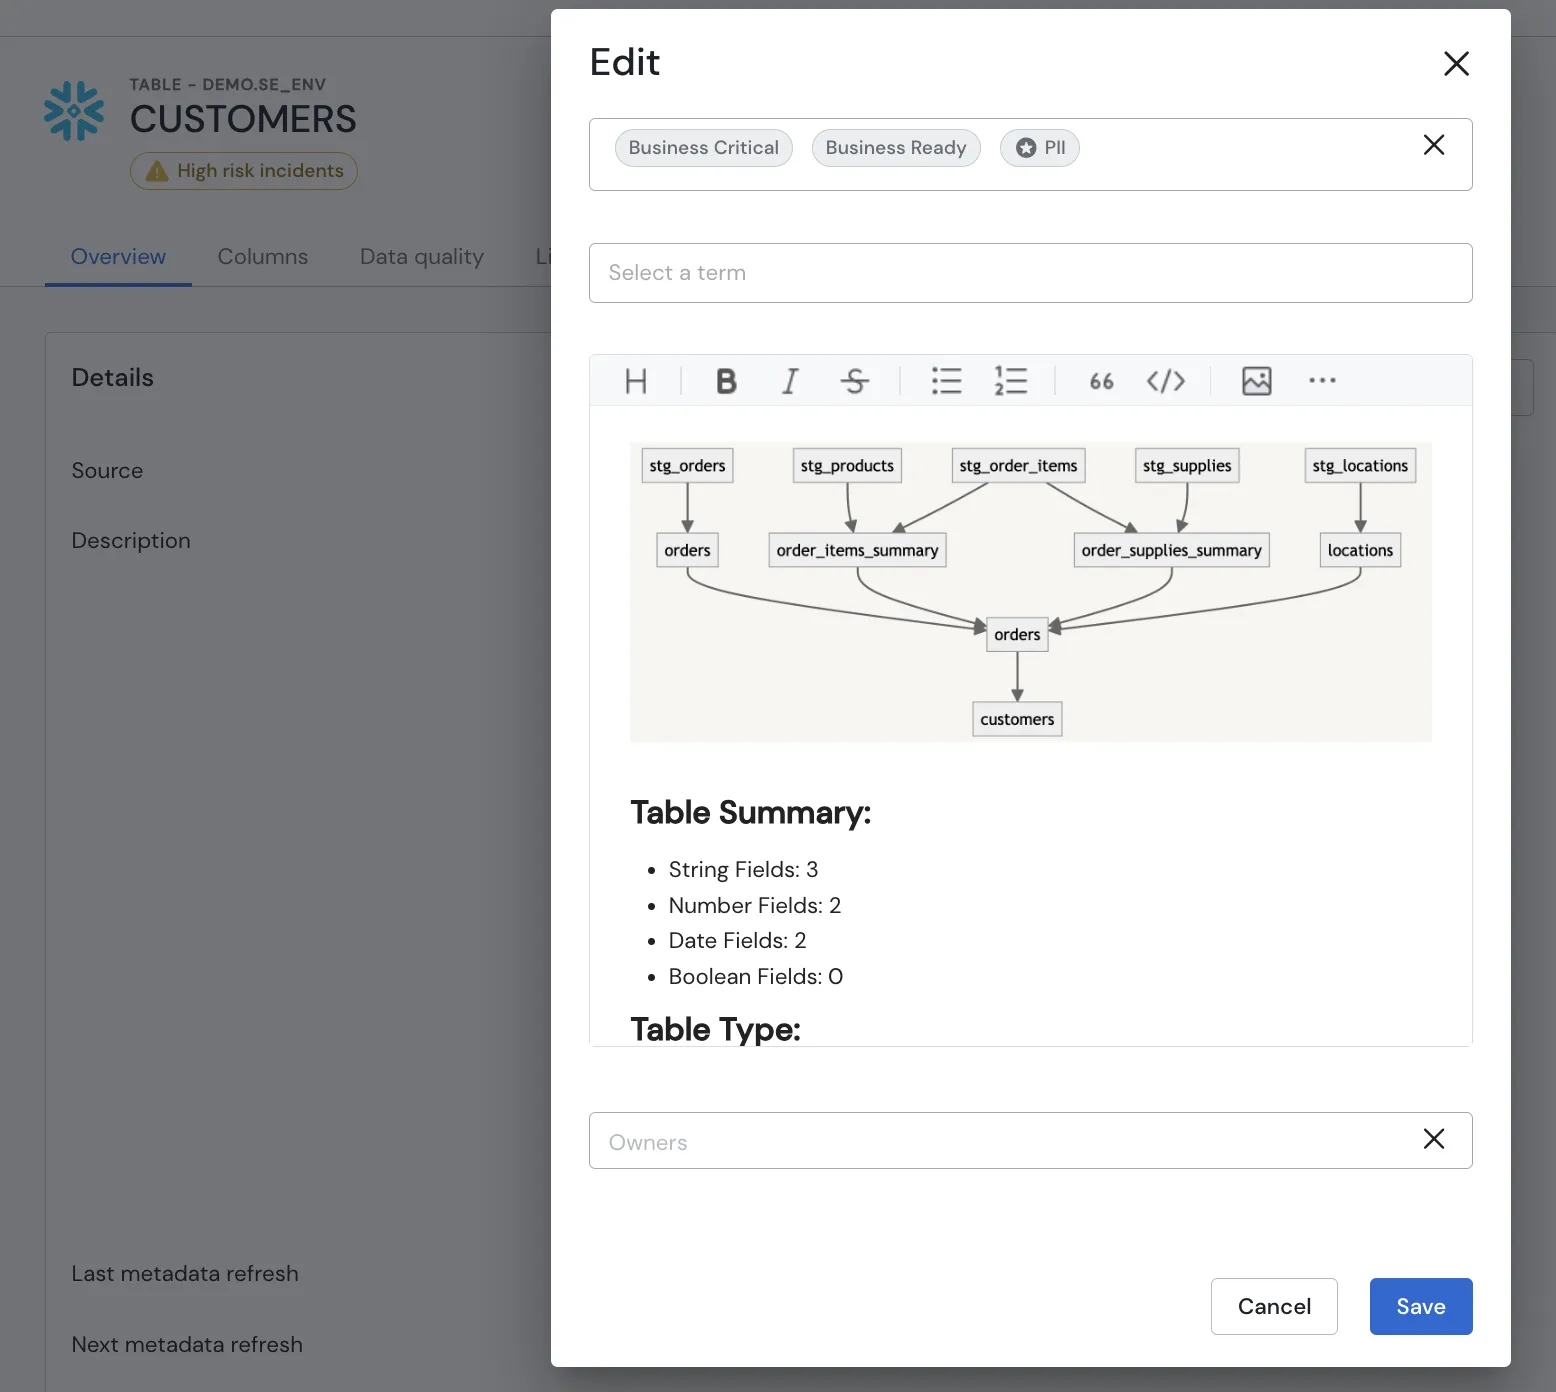The image size is (1556, 1392).
Task: Select the Business Ready tag
Action: click(896, 148)
